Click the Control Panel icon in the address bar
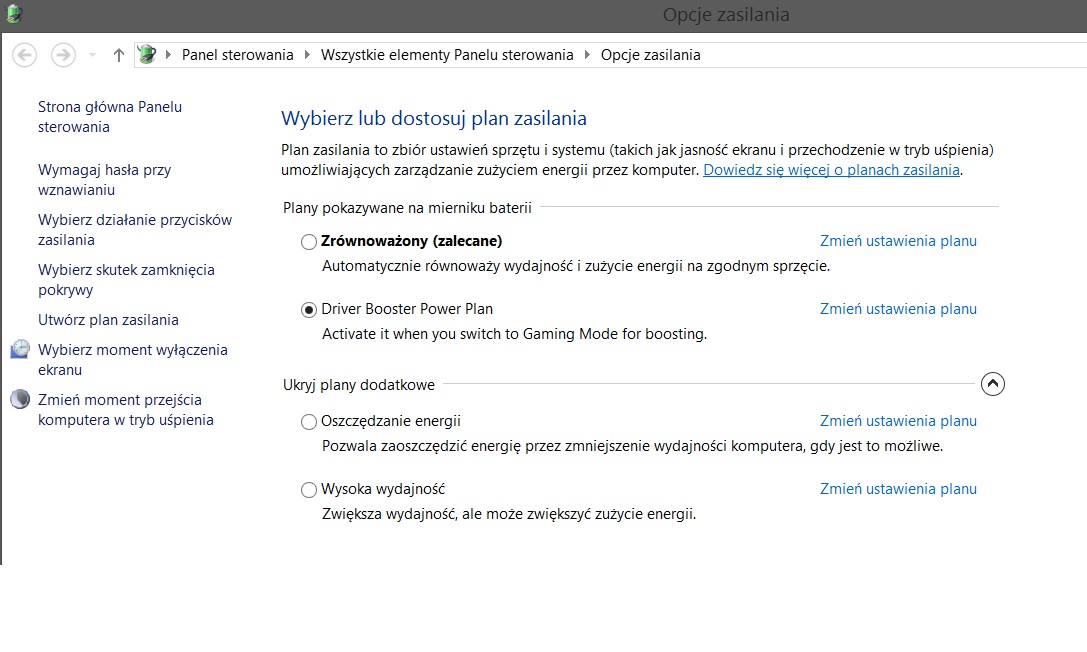1087x652 pixels. (147, 55)
